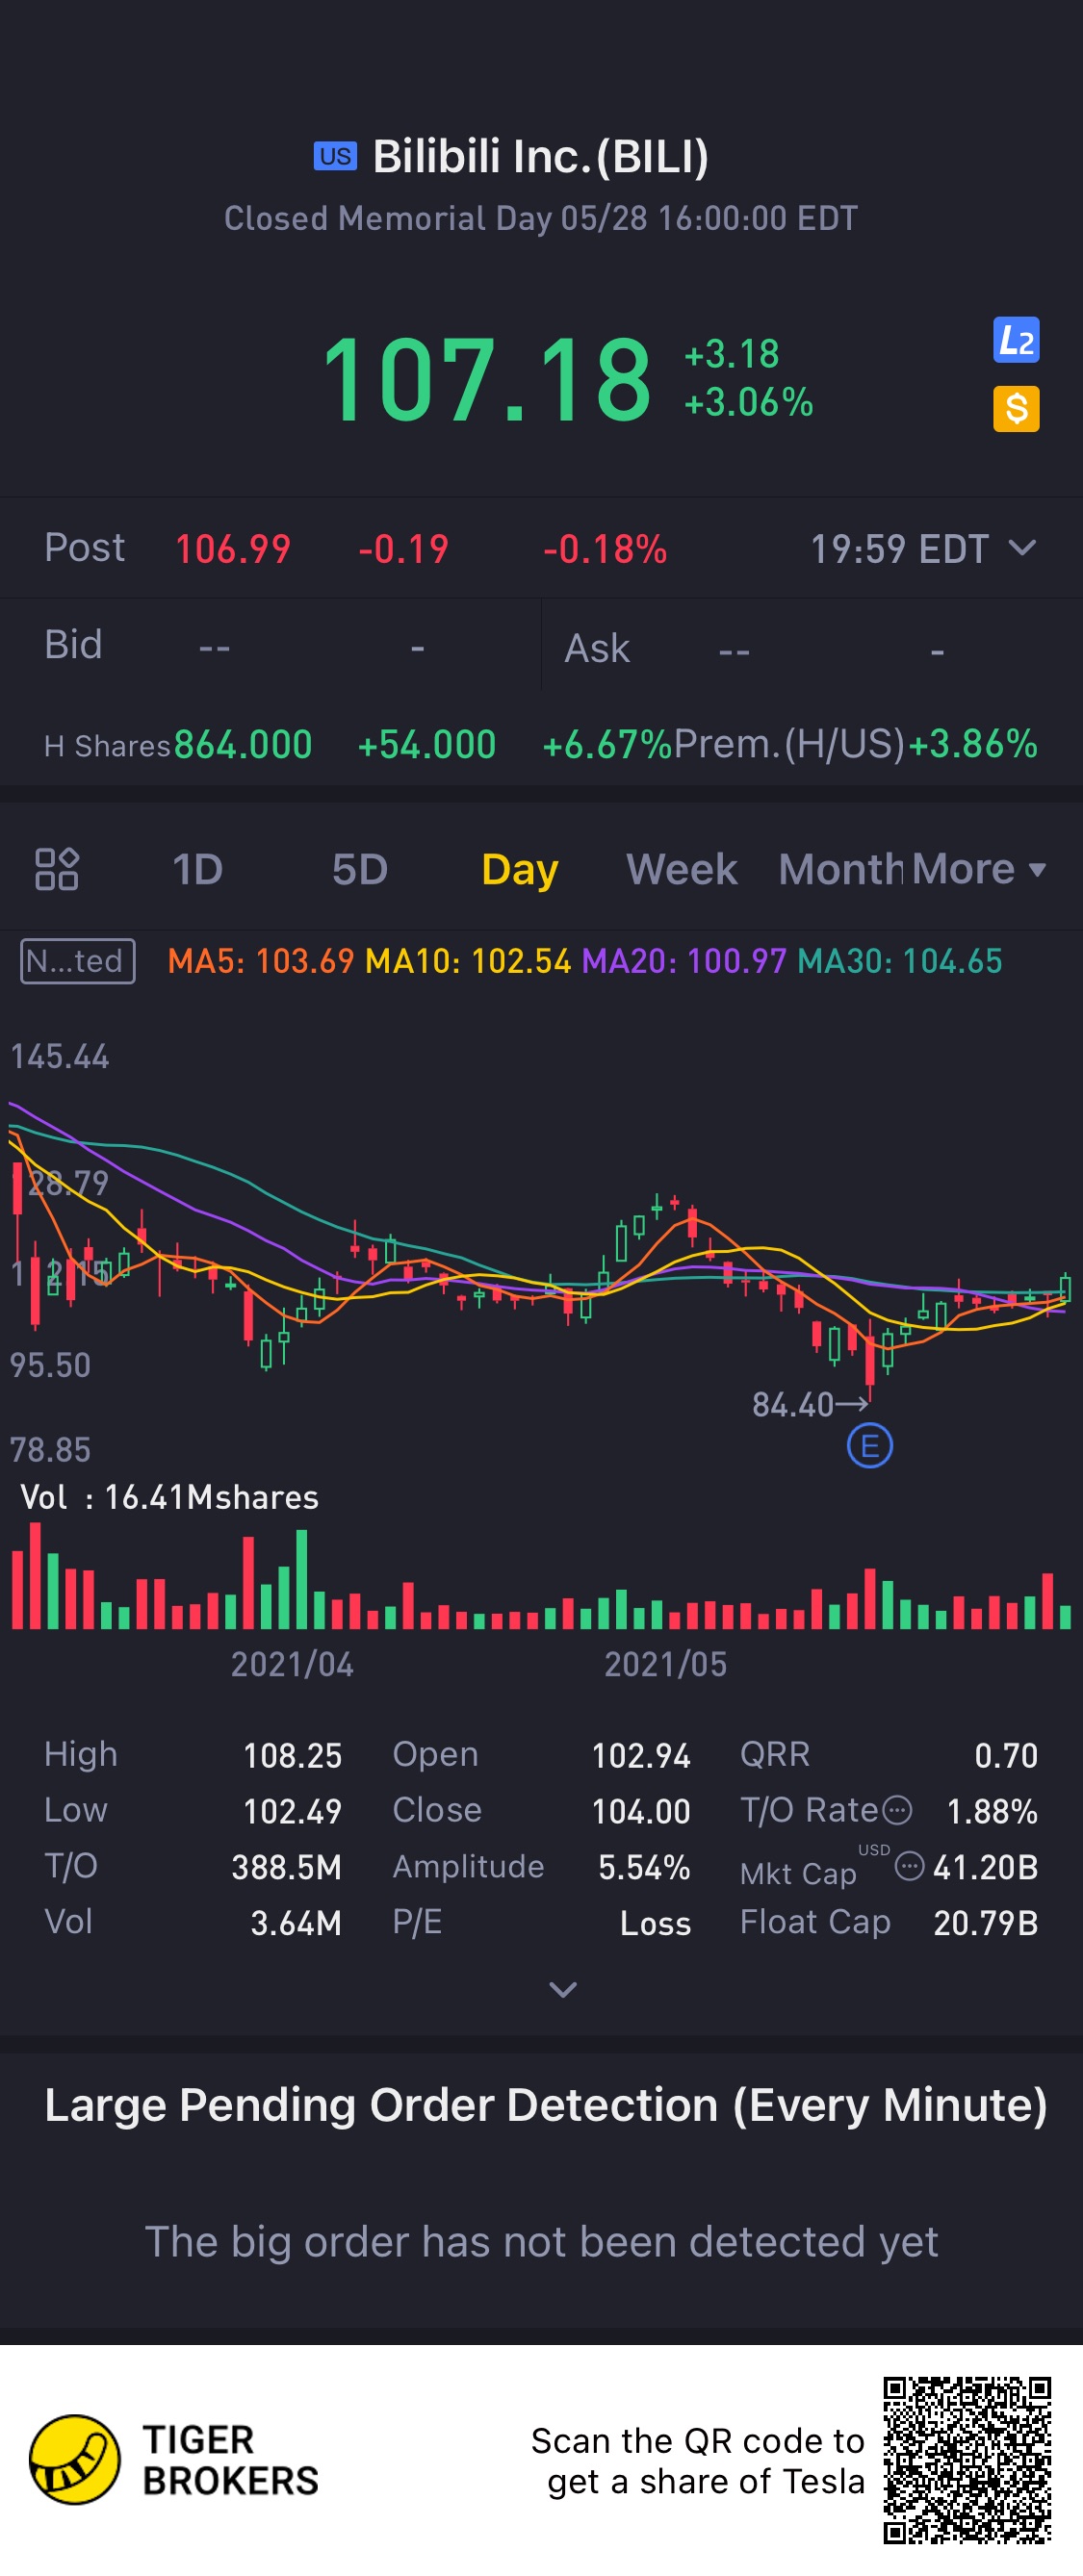Tap the earnings E marker on chart

click(x=869, y=1446)
